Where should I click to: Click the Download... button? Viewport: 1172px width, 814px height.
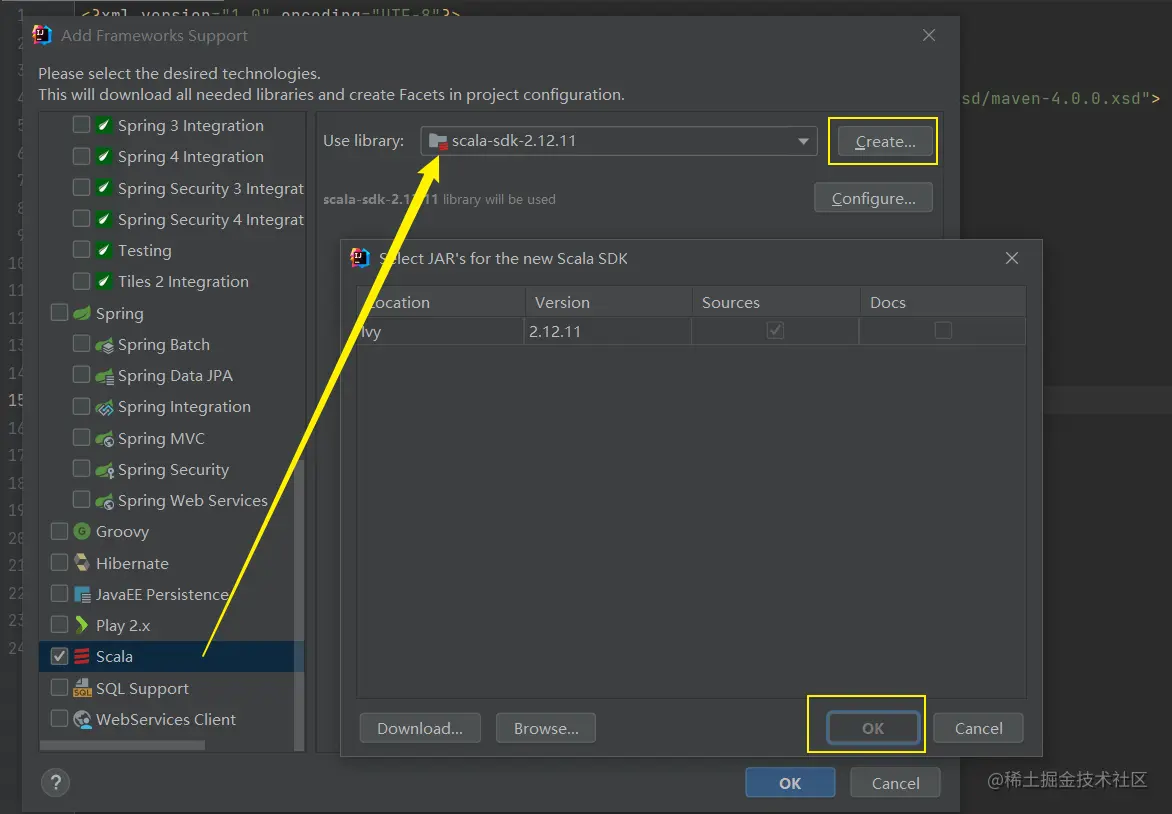420,728
